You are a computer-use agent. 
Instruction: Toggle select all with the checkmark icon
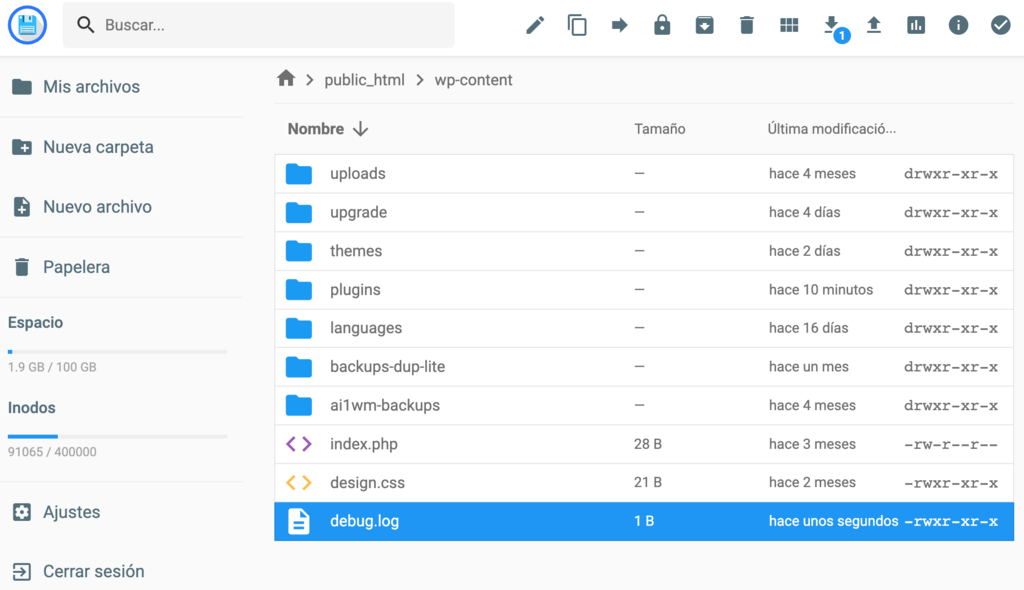coord(1001,24)
